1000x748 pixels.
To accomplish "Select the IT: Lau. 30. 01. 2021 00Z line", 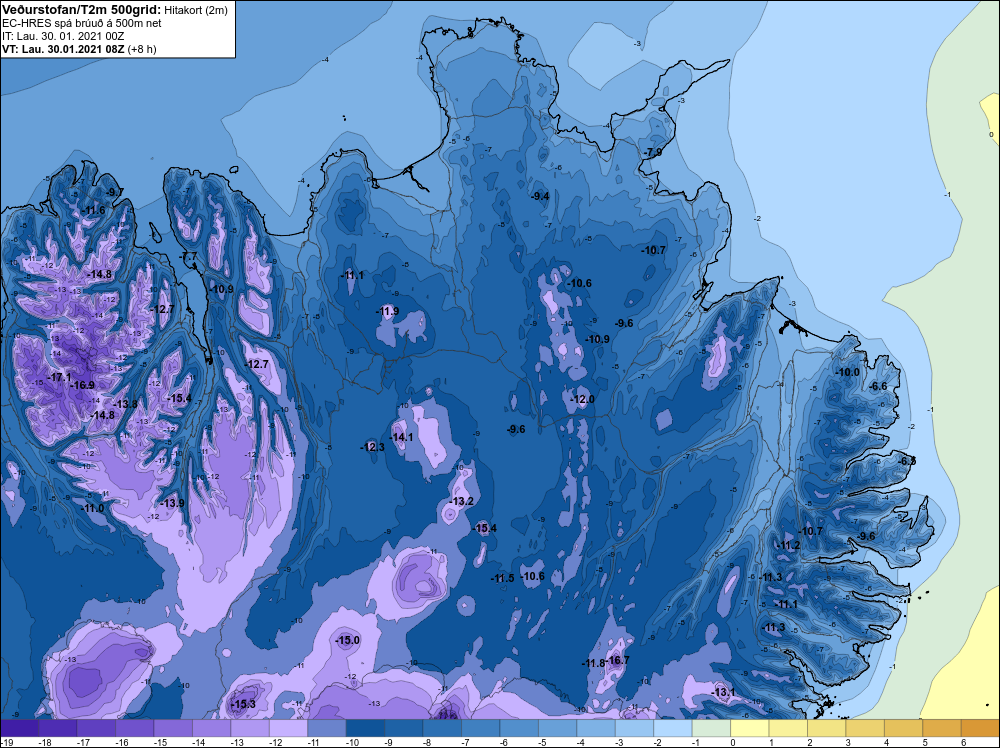I will pos(63,36).
